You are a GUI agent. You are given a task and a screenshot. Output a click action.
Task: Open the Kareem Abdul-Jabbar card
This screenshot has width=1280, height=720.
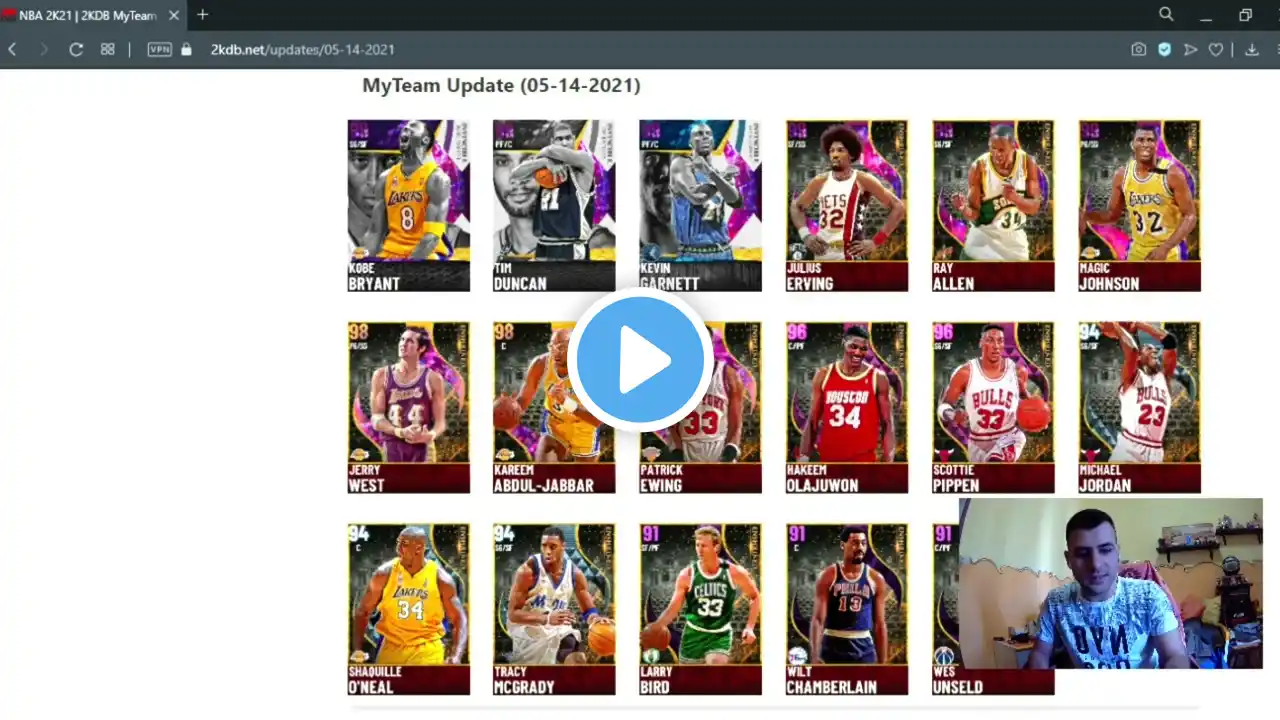tap(554, 408)
